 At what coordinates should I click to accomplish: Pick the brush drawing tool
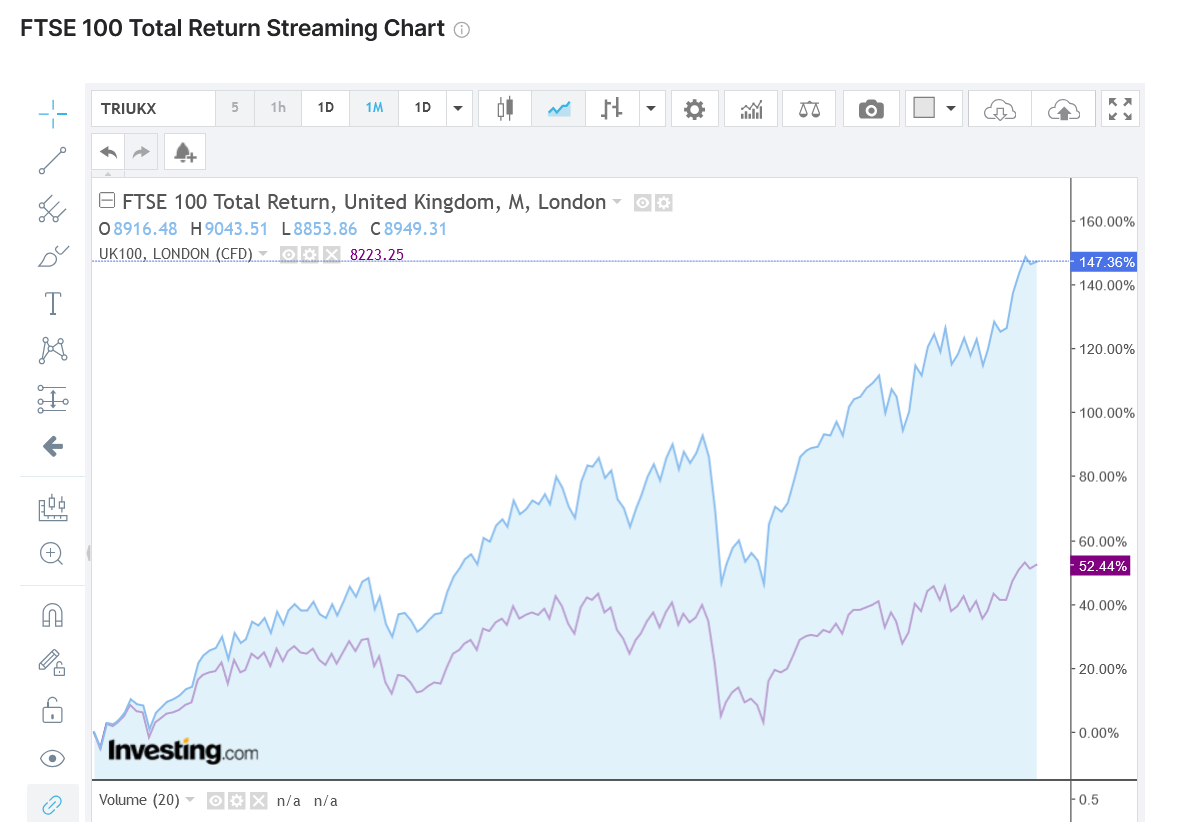[x=53, y=257]
